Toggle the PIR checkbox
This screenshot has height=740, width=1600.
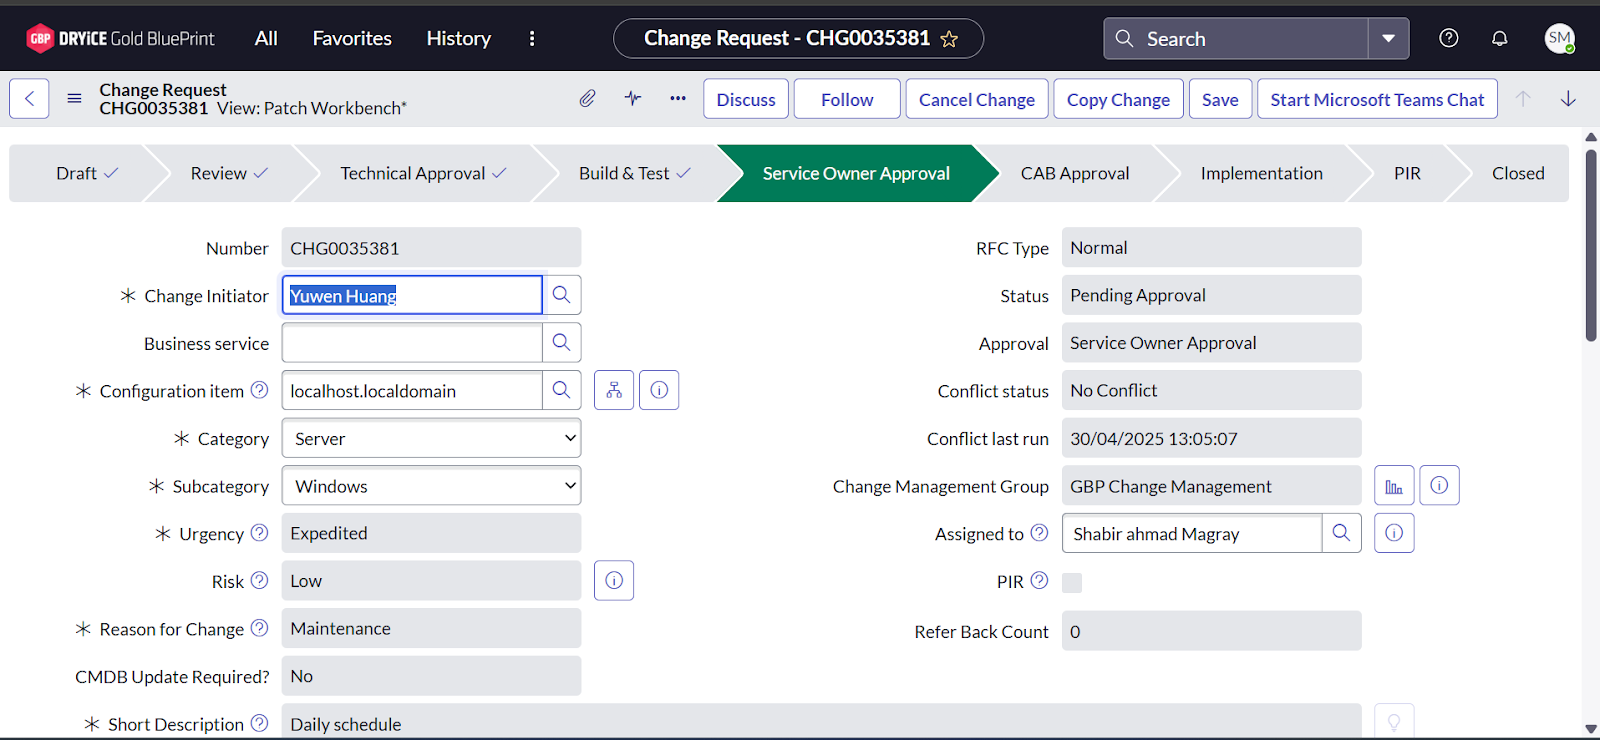click(1072, 582)
